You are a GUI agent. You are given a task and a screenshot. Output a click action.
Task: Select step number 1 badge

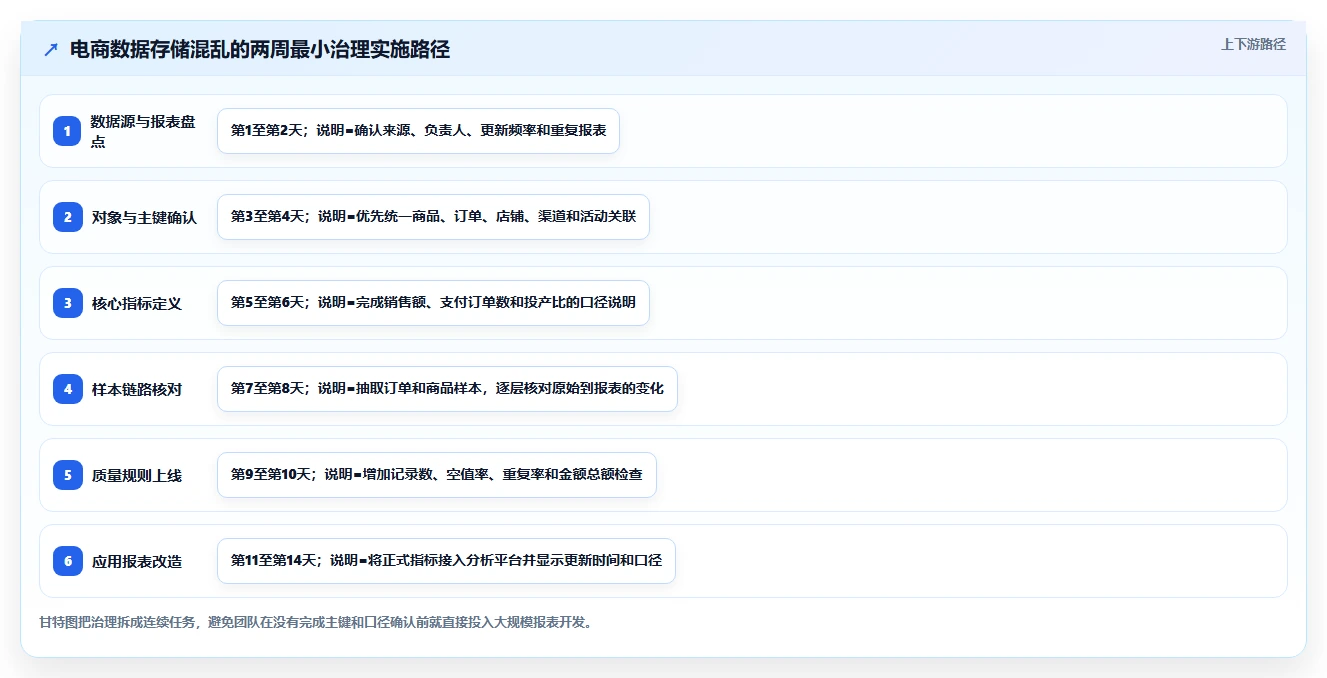(x=68, y=131)
